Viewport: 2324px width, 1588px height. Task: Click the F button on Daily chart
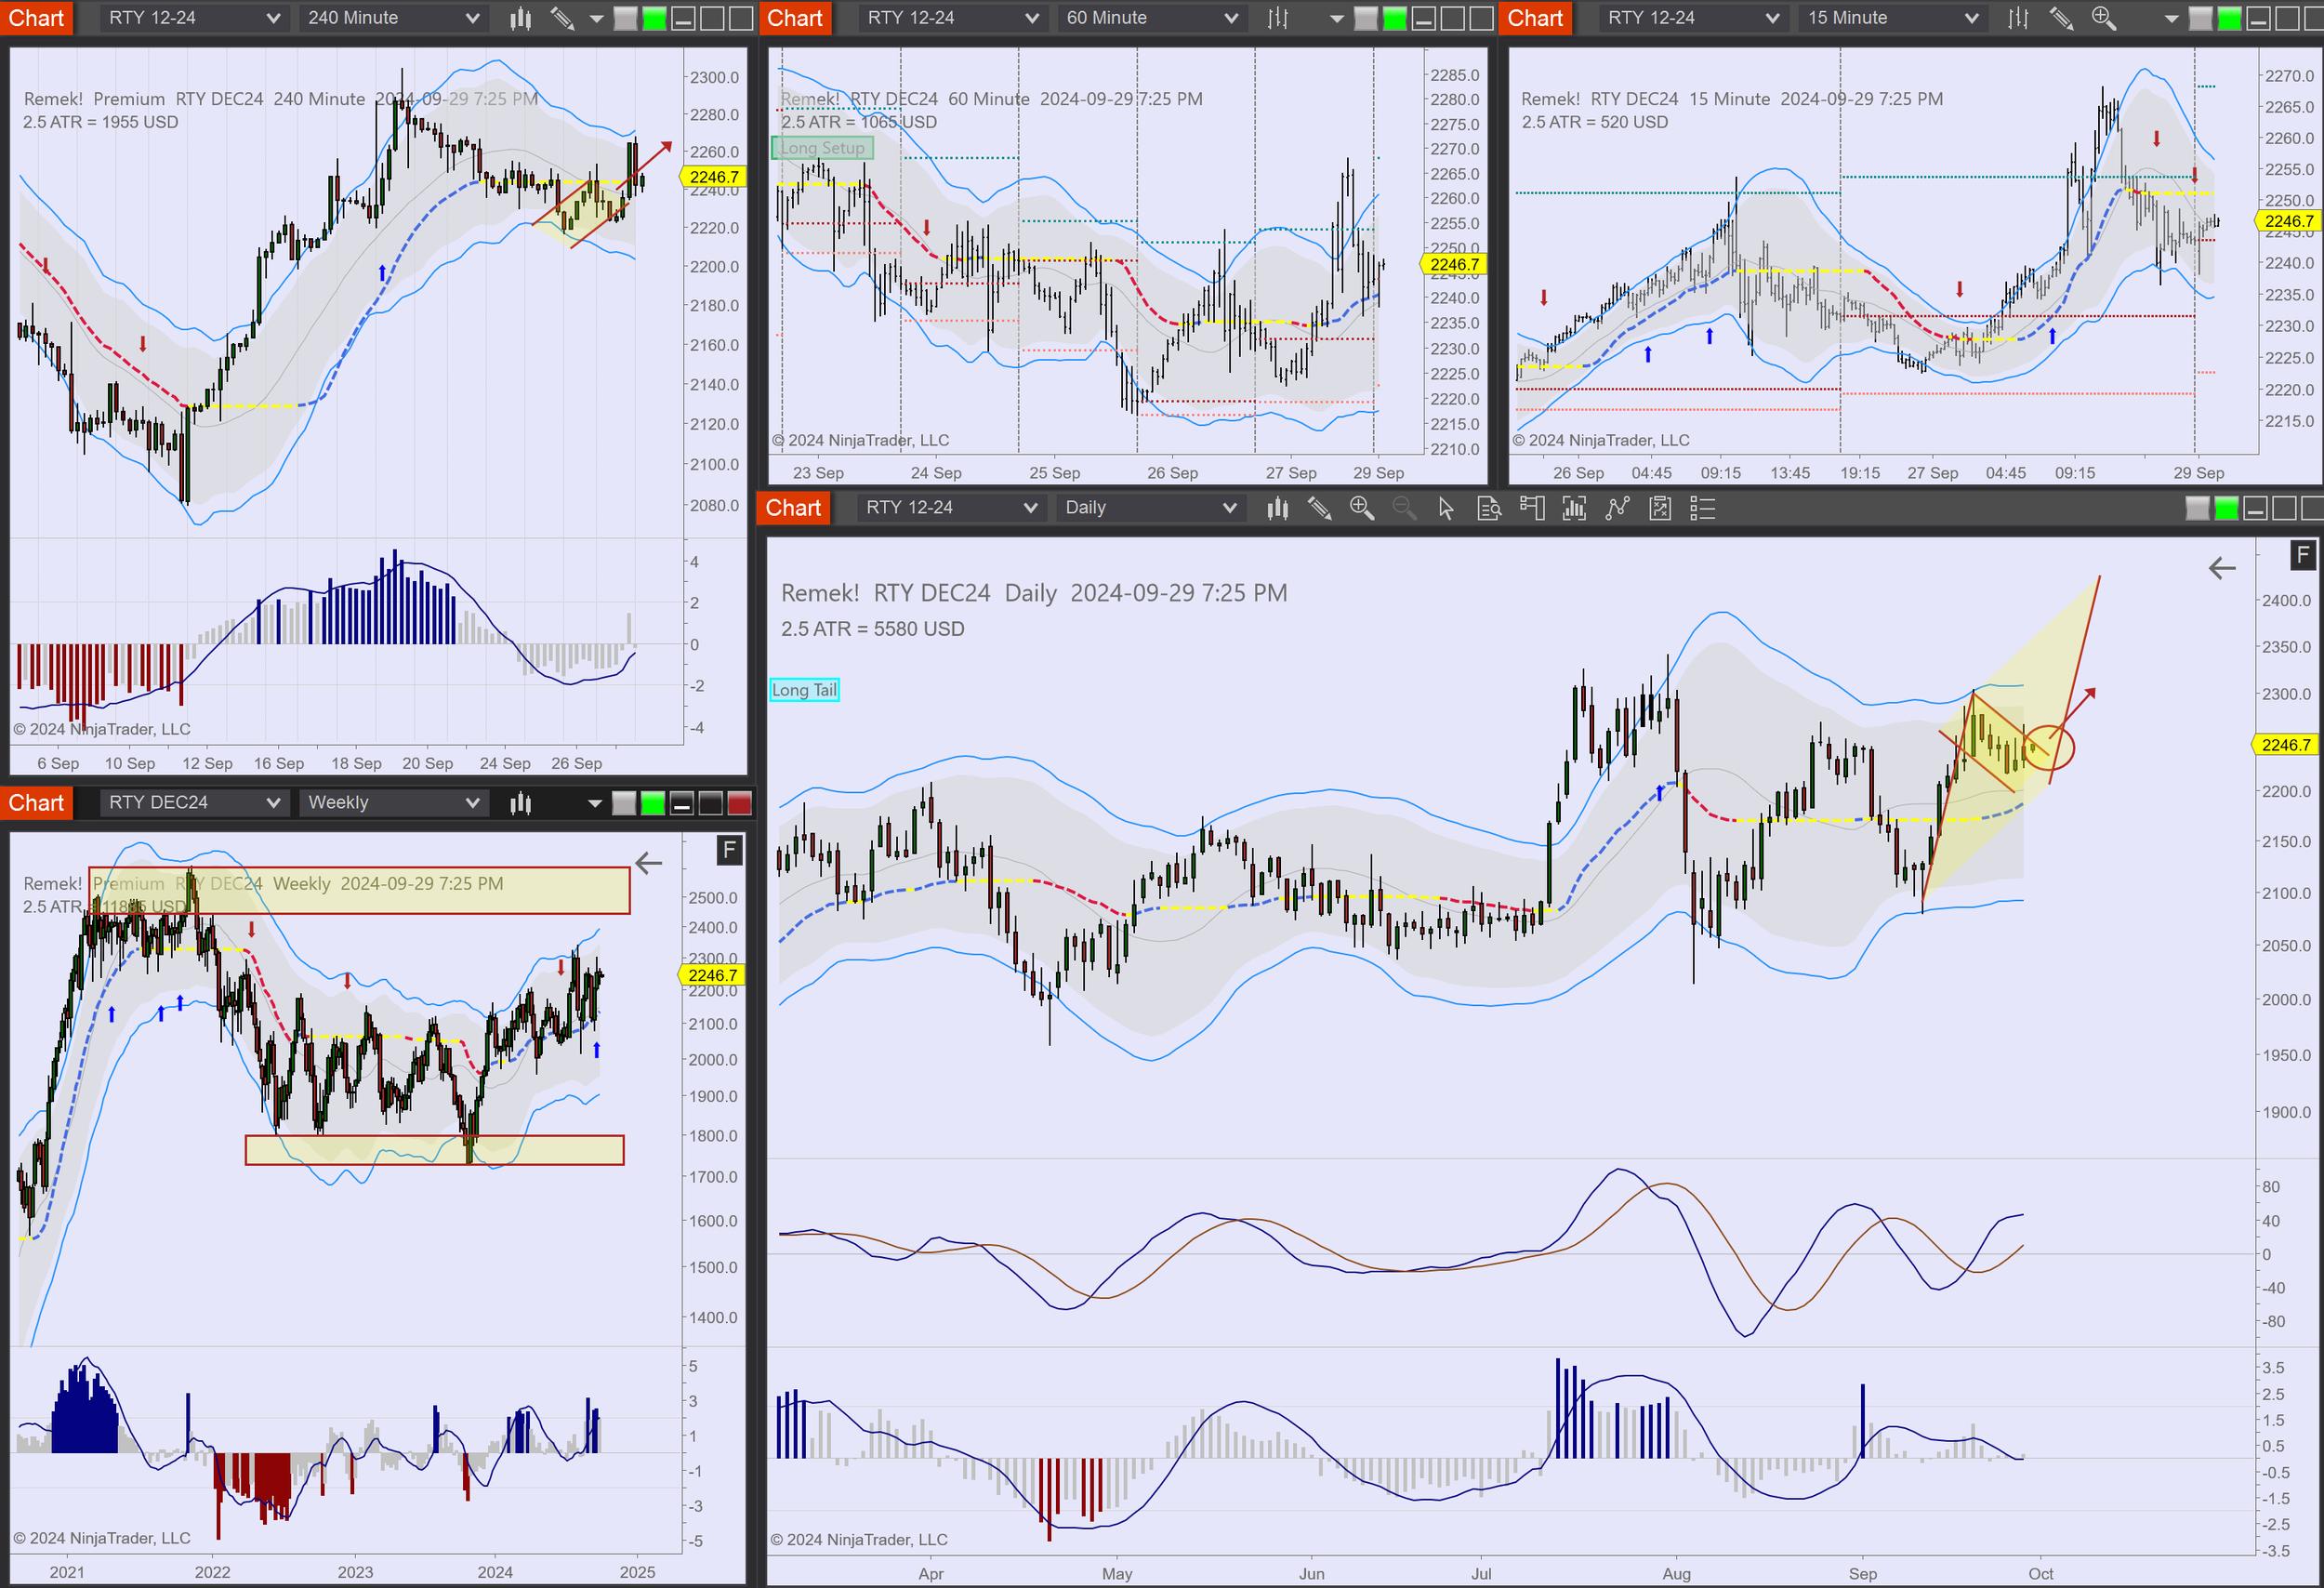2302,555
